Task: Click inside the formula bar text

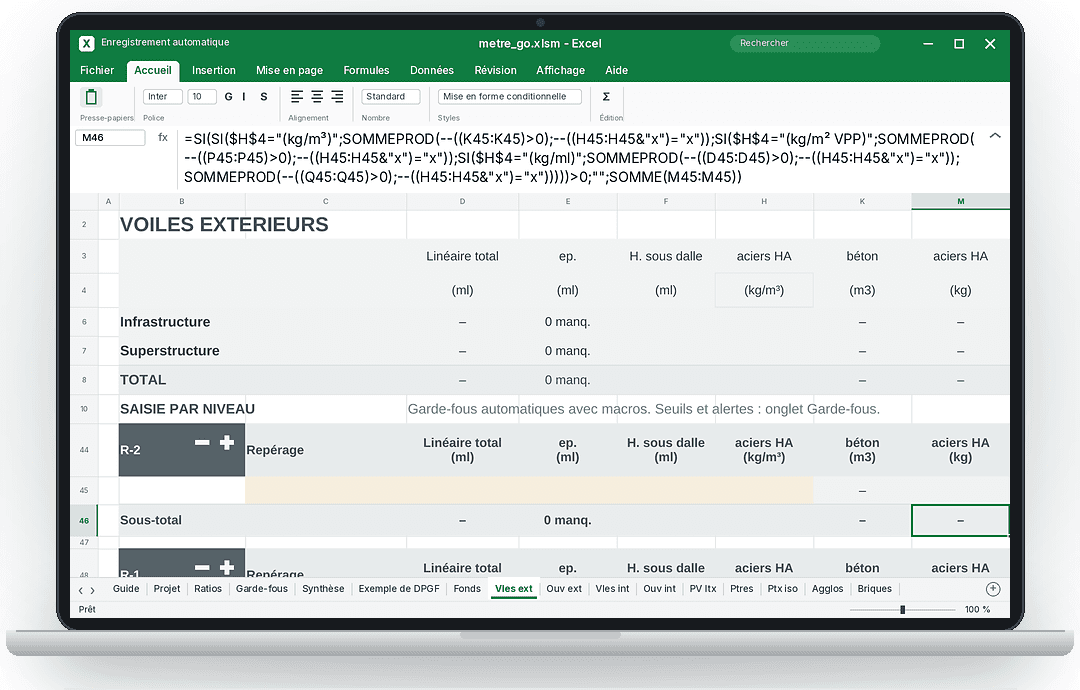Action: pyautogui.click(x=580, y=158)
